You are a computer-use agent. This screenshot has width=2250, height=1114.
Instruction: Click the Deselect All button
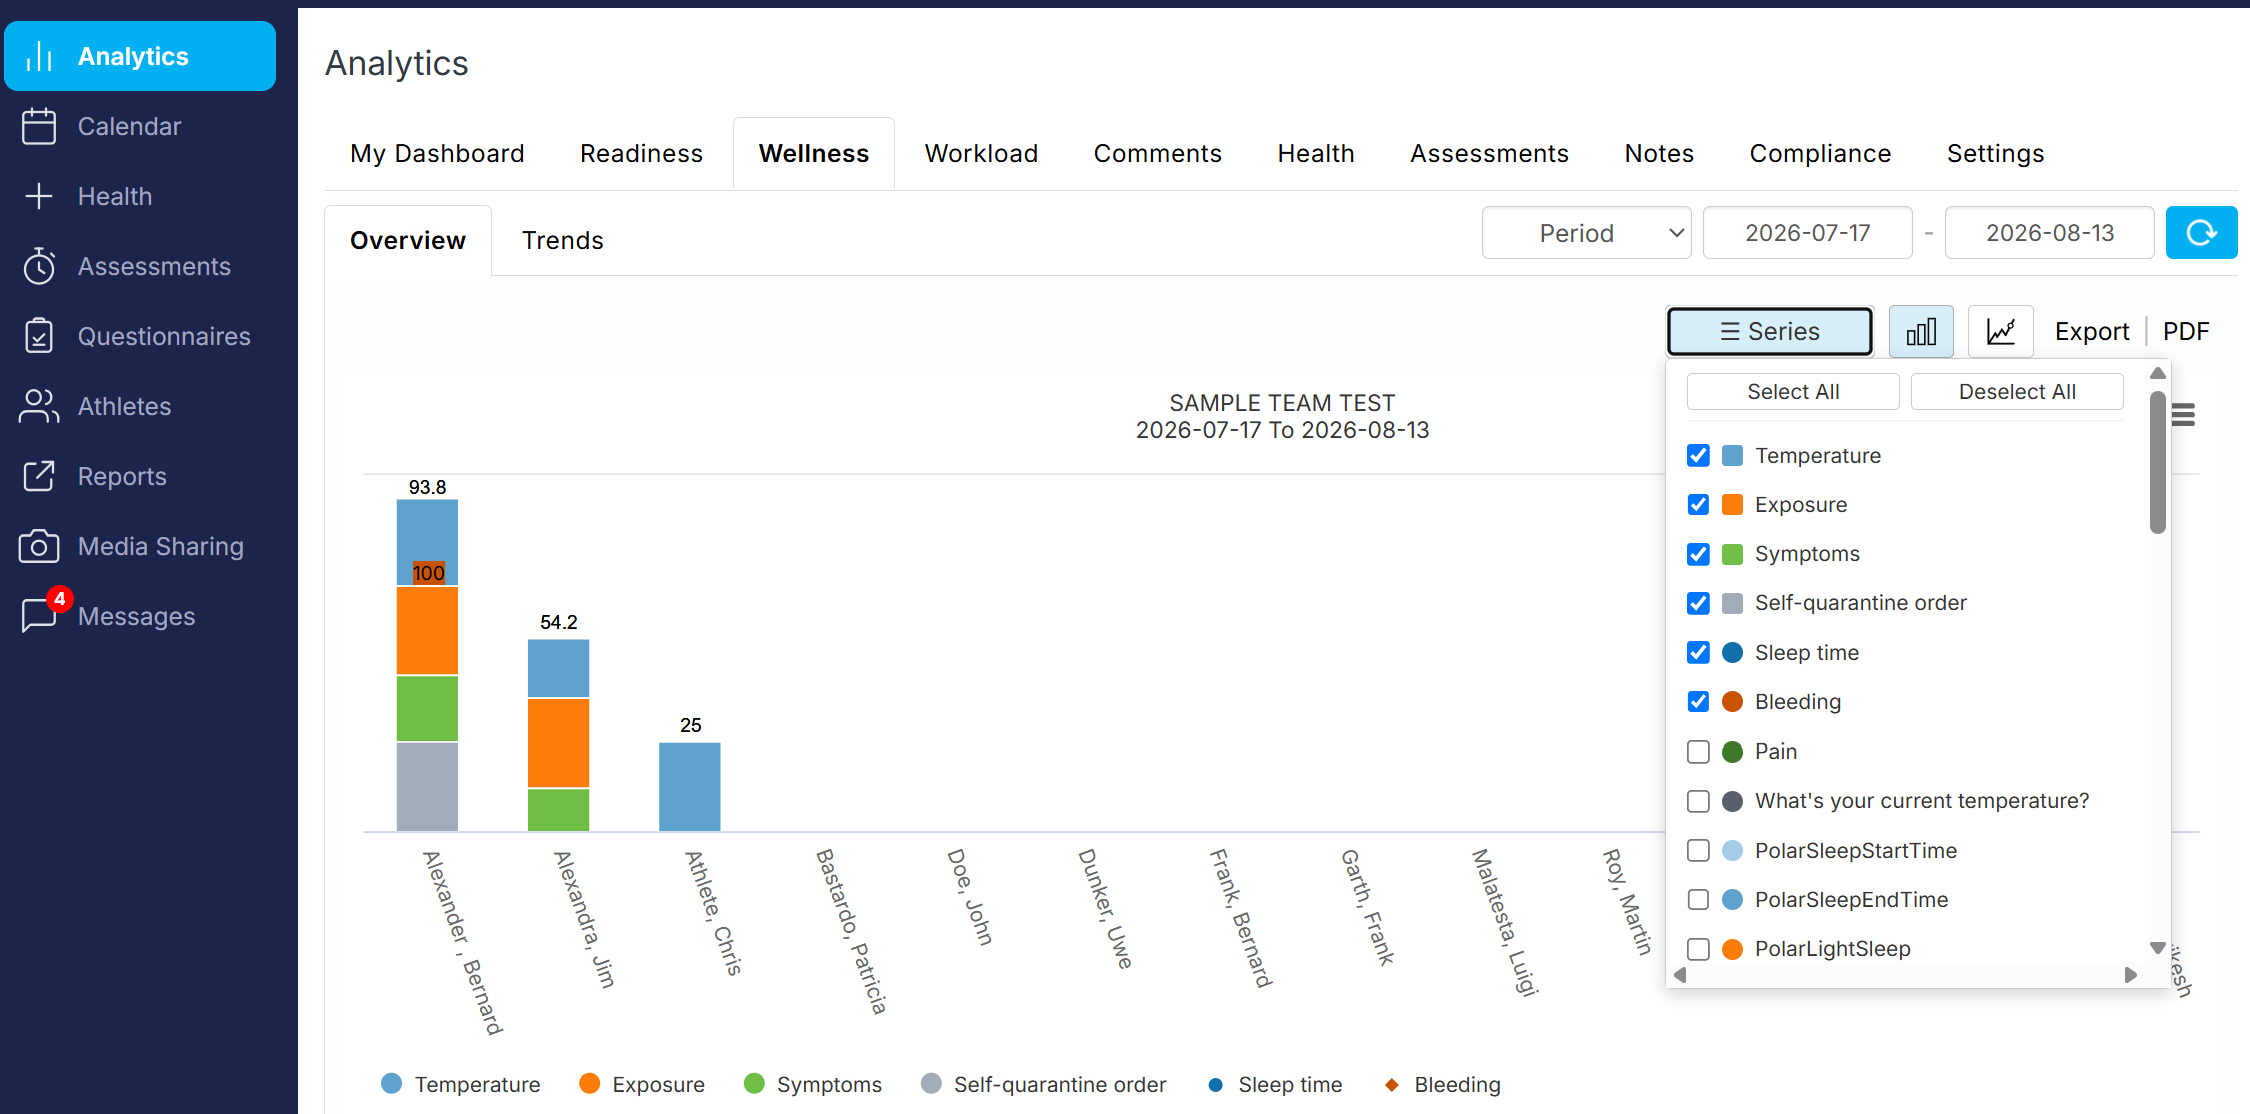[2017, 392]
